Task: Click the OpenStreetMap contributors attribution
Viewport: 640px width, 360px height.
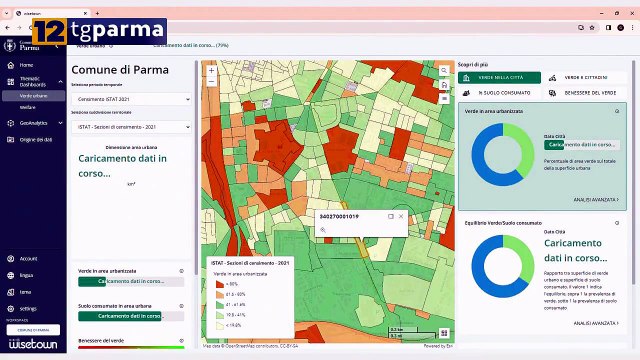Action: tap(258, 346)
